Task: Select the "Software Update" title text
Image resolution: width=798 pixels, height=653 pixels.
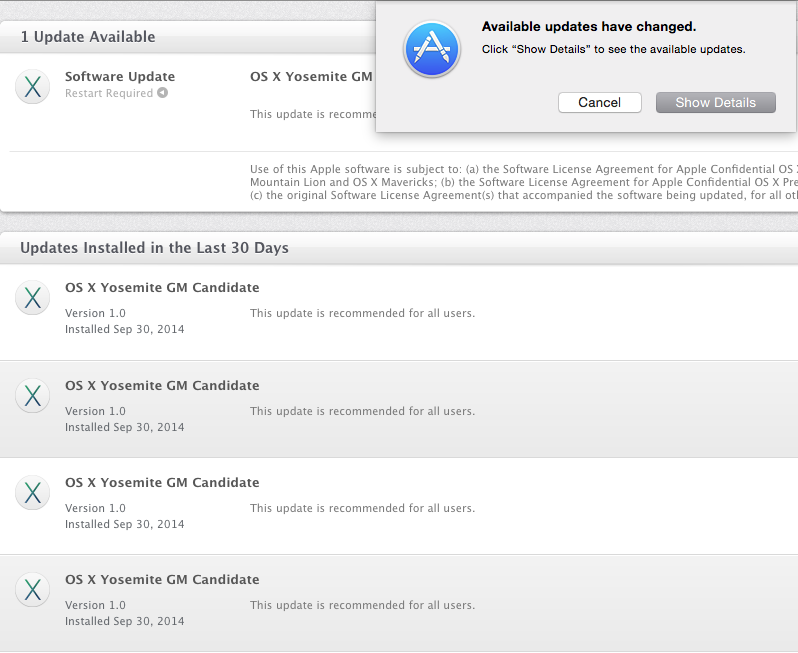Action: (120, 76)
